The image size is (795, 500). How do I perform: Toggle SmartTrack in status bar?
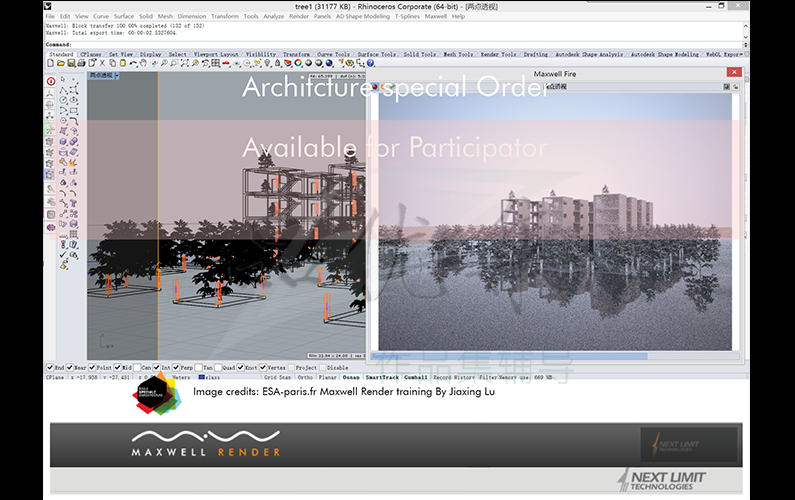(x=382, y=377)
